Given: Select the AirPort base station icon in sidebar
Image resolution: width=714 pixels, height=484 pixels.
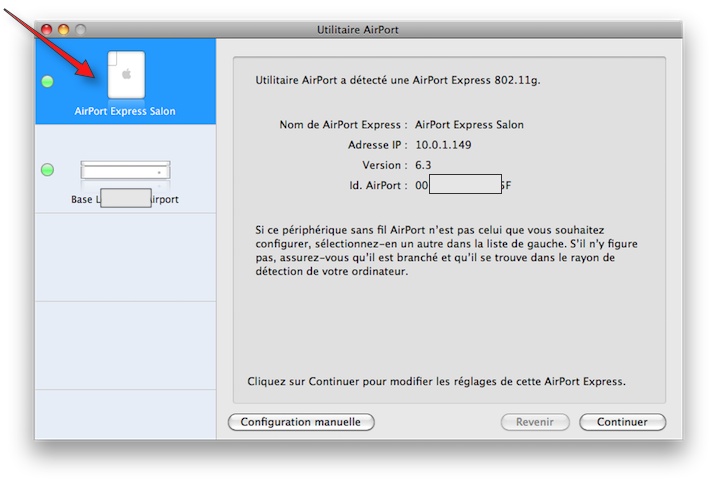Looking at the screenshot, I should 125,170.
